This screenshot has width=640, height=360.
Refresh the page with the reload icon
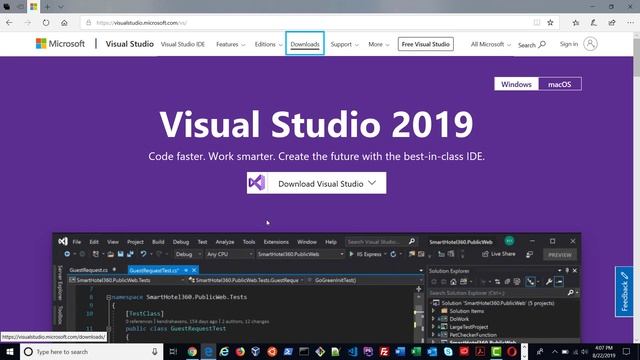46,23
